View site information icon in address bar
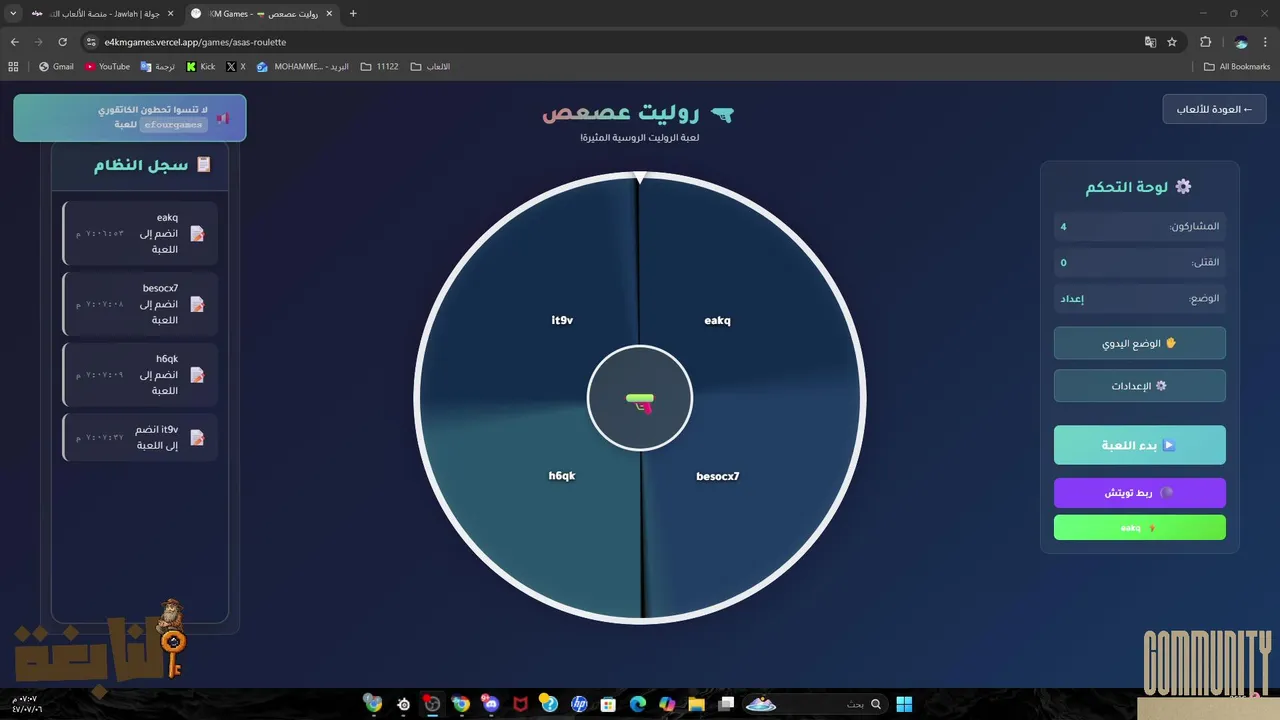The height and width of the screenshot is (720, 1280). pos(91,42)
